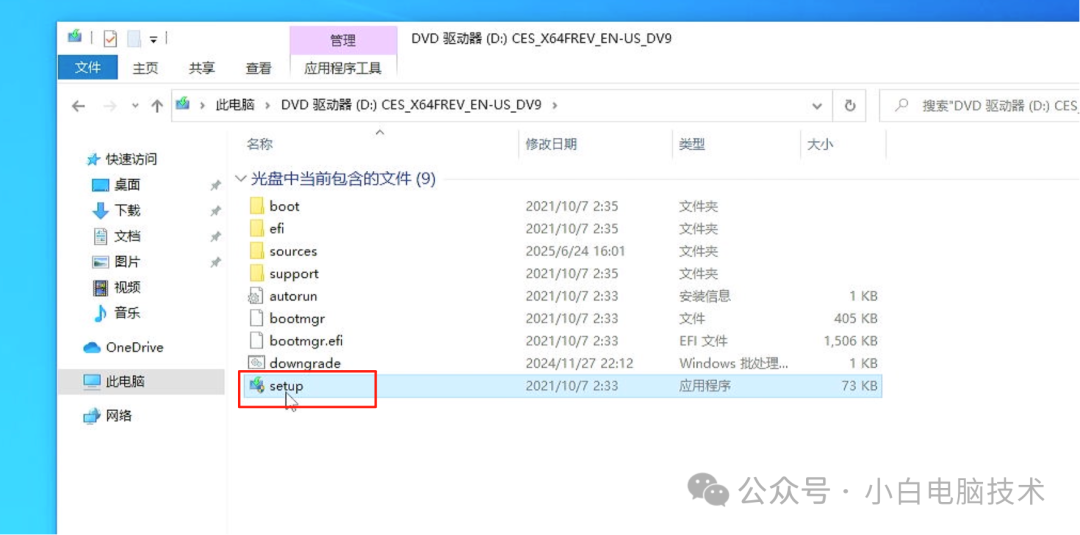Select the setup application icon
Screen dimensions: 1080x535
tap(256, 386)
